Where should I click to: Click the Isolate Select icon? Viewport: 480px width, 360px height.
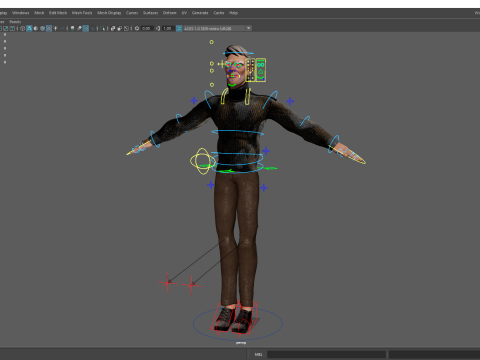(102, 28)
